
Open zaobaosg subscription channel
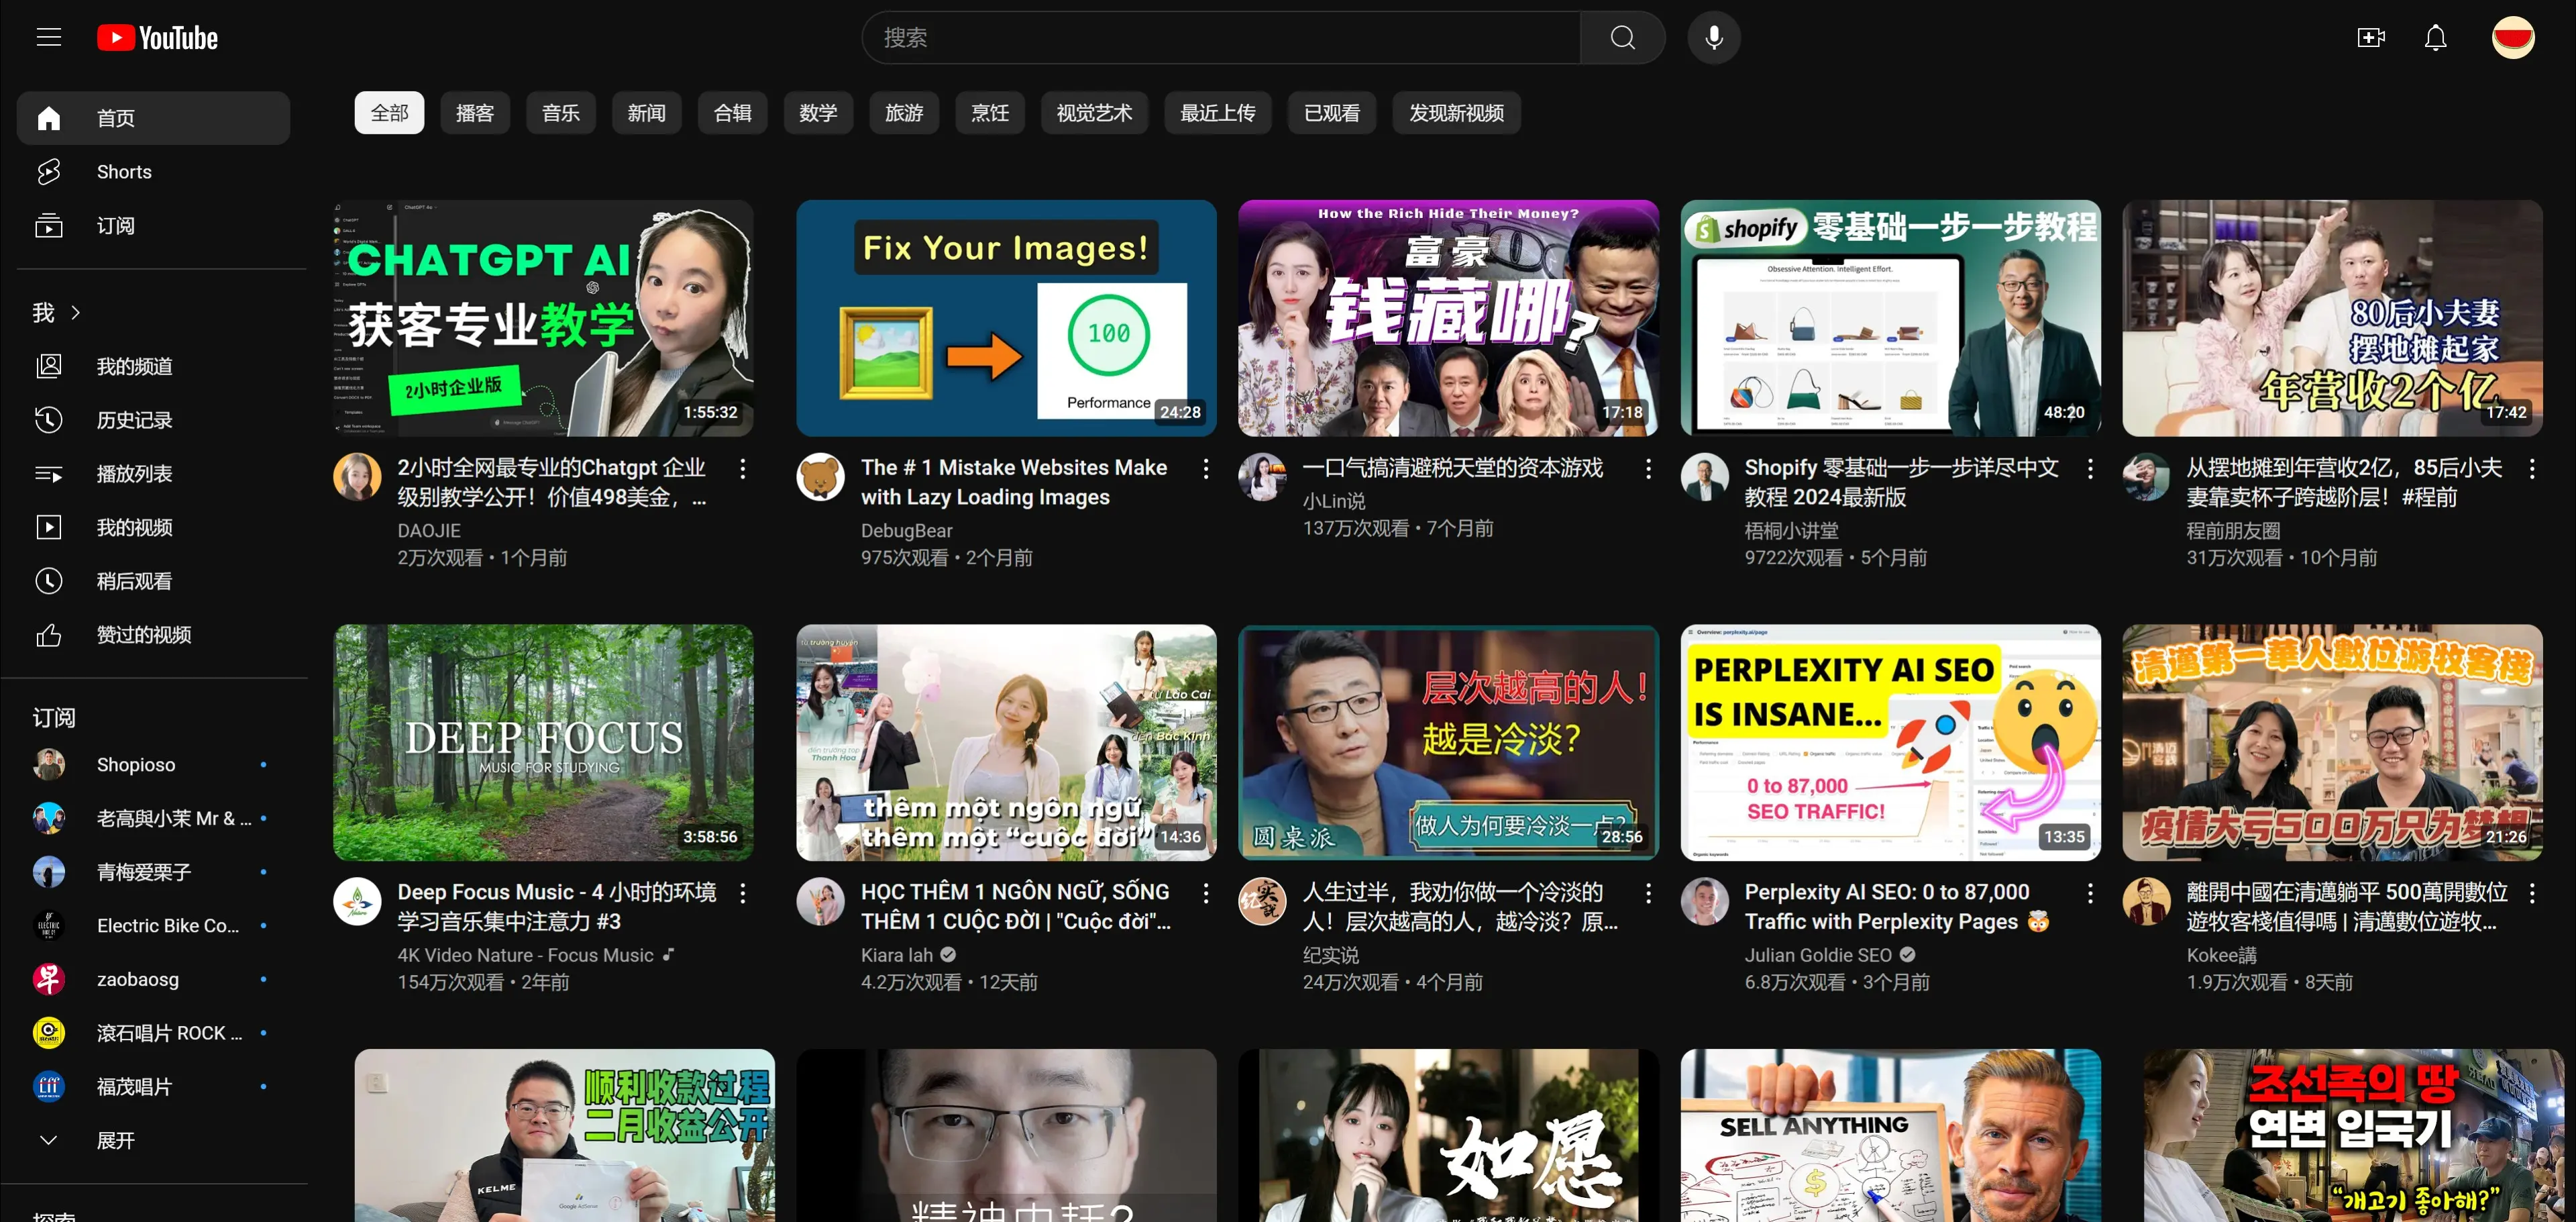[x=153, y=979]
